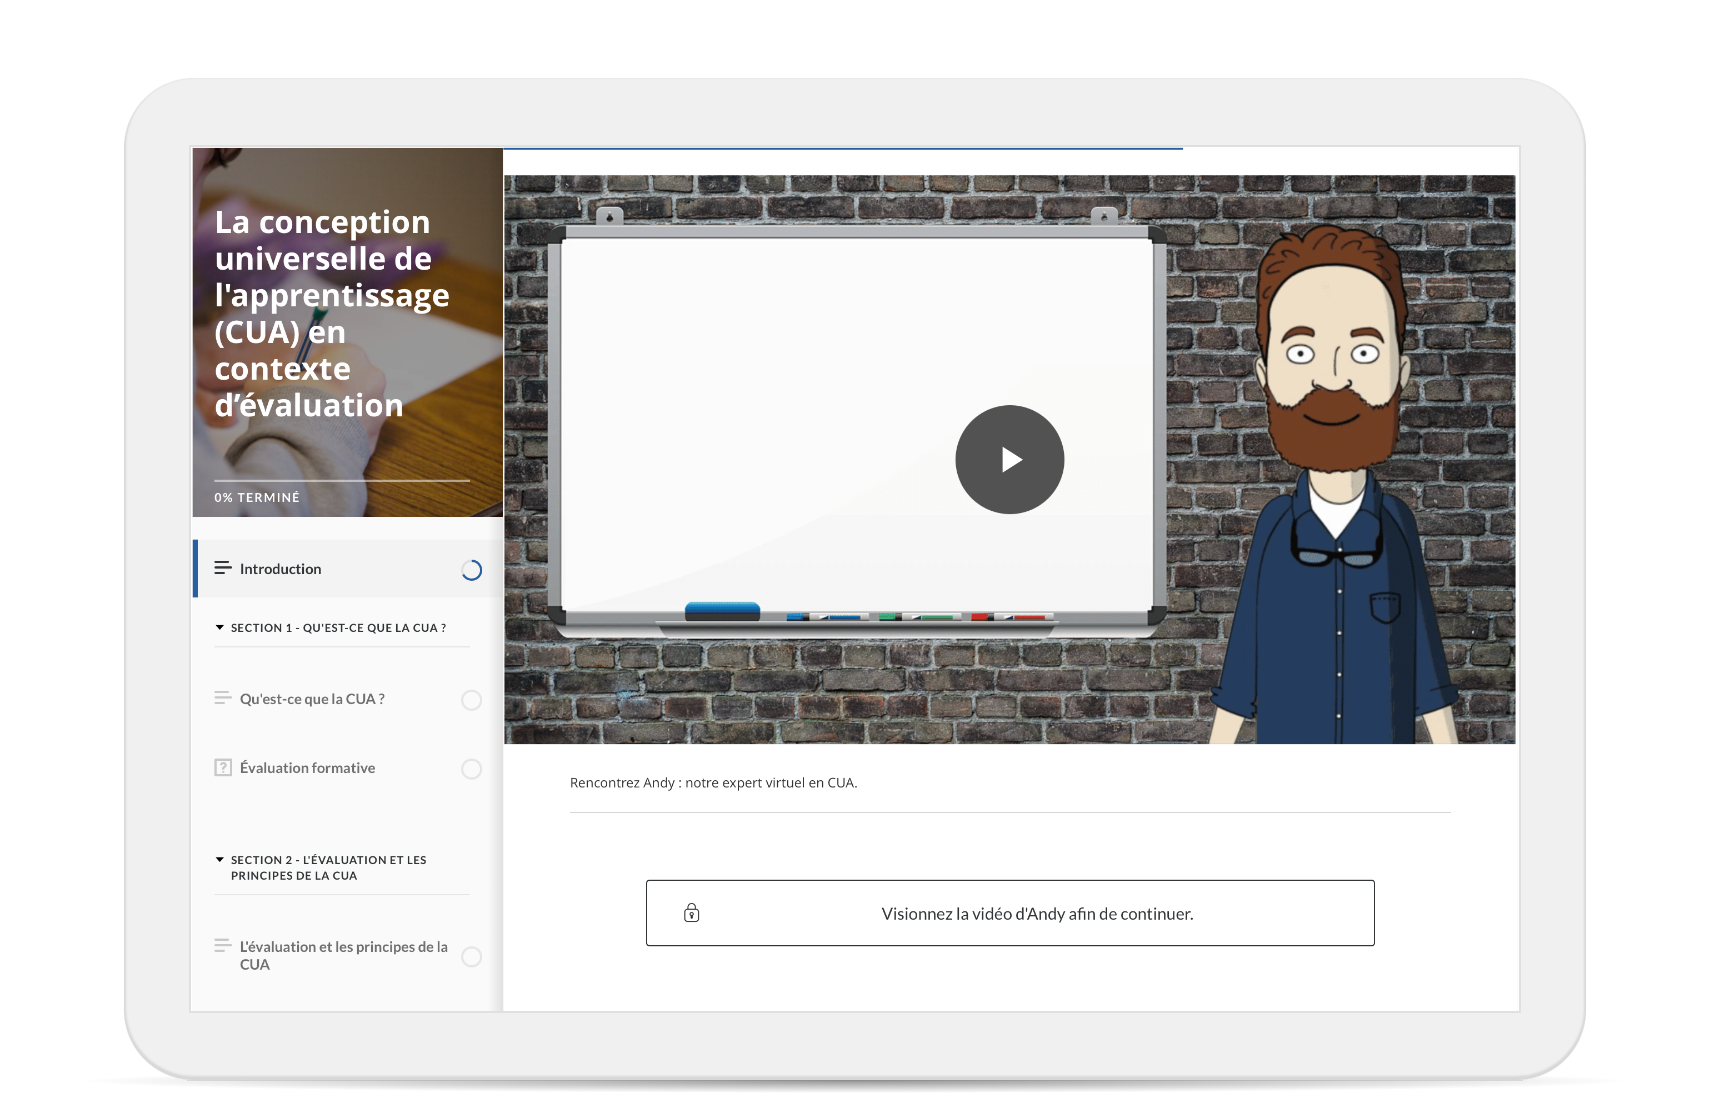Click the blue lesson progress line at top
Viewport: 1720px width, 1118px height.
tap(843, 149)
